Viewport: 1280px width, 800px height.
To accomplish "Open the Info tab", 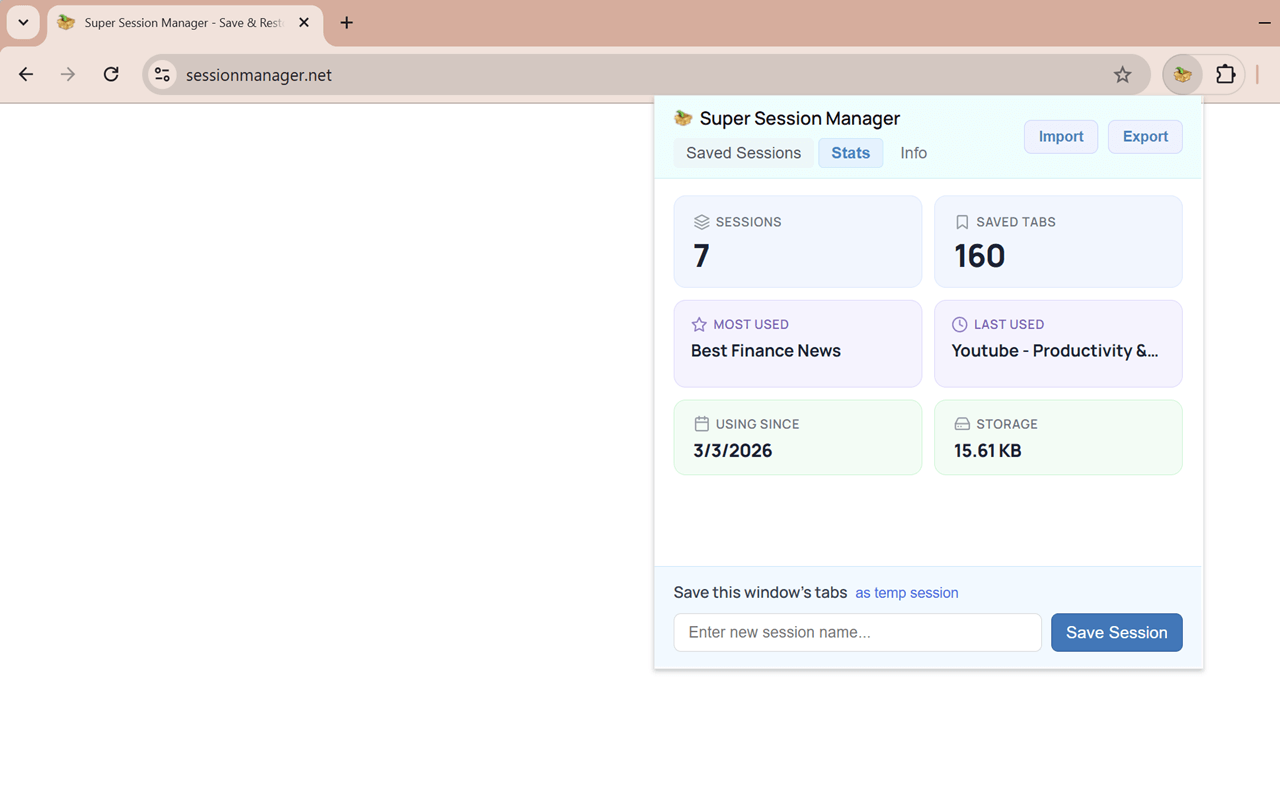I will (x=913, y=153).
